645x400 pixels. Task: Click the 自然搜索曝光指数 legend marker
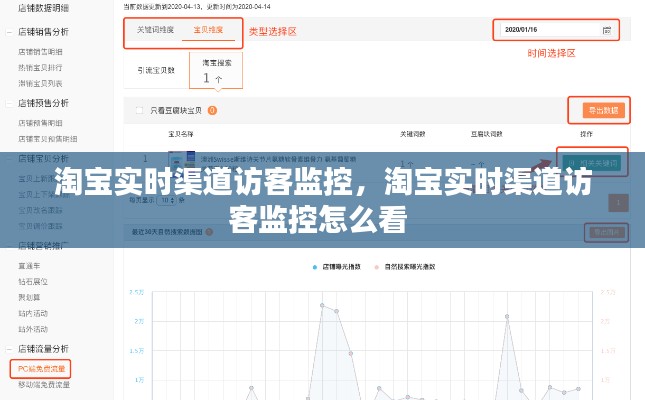point(377,267)
